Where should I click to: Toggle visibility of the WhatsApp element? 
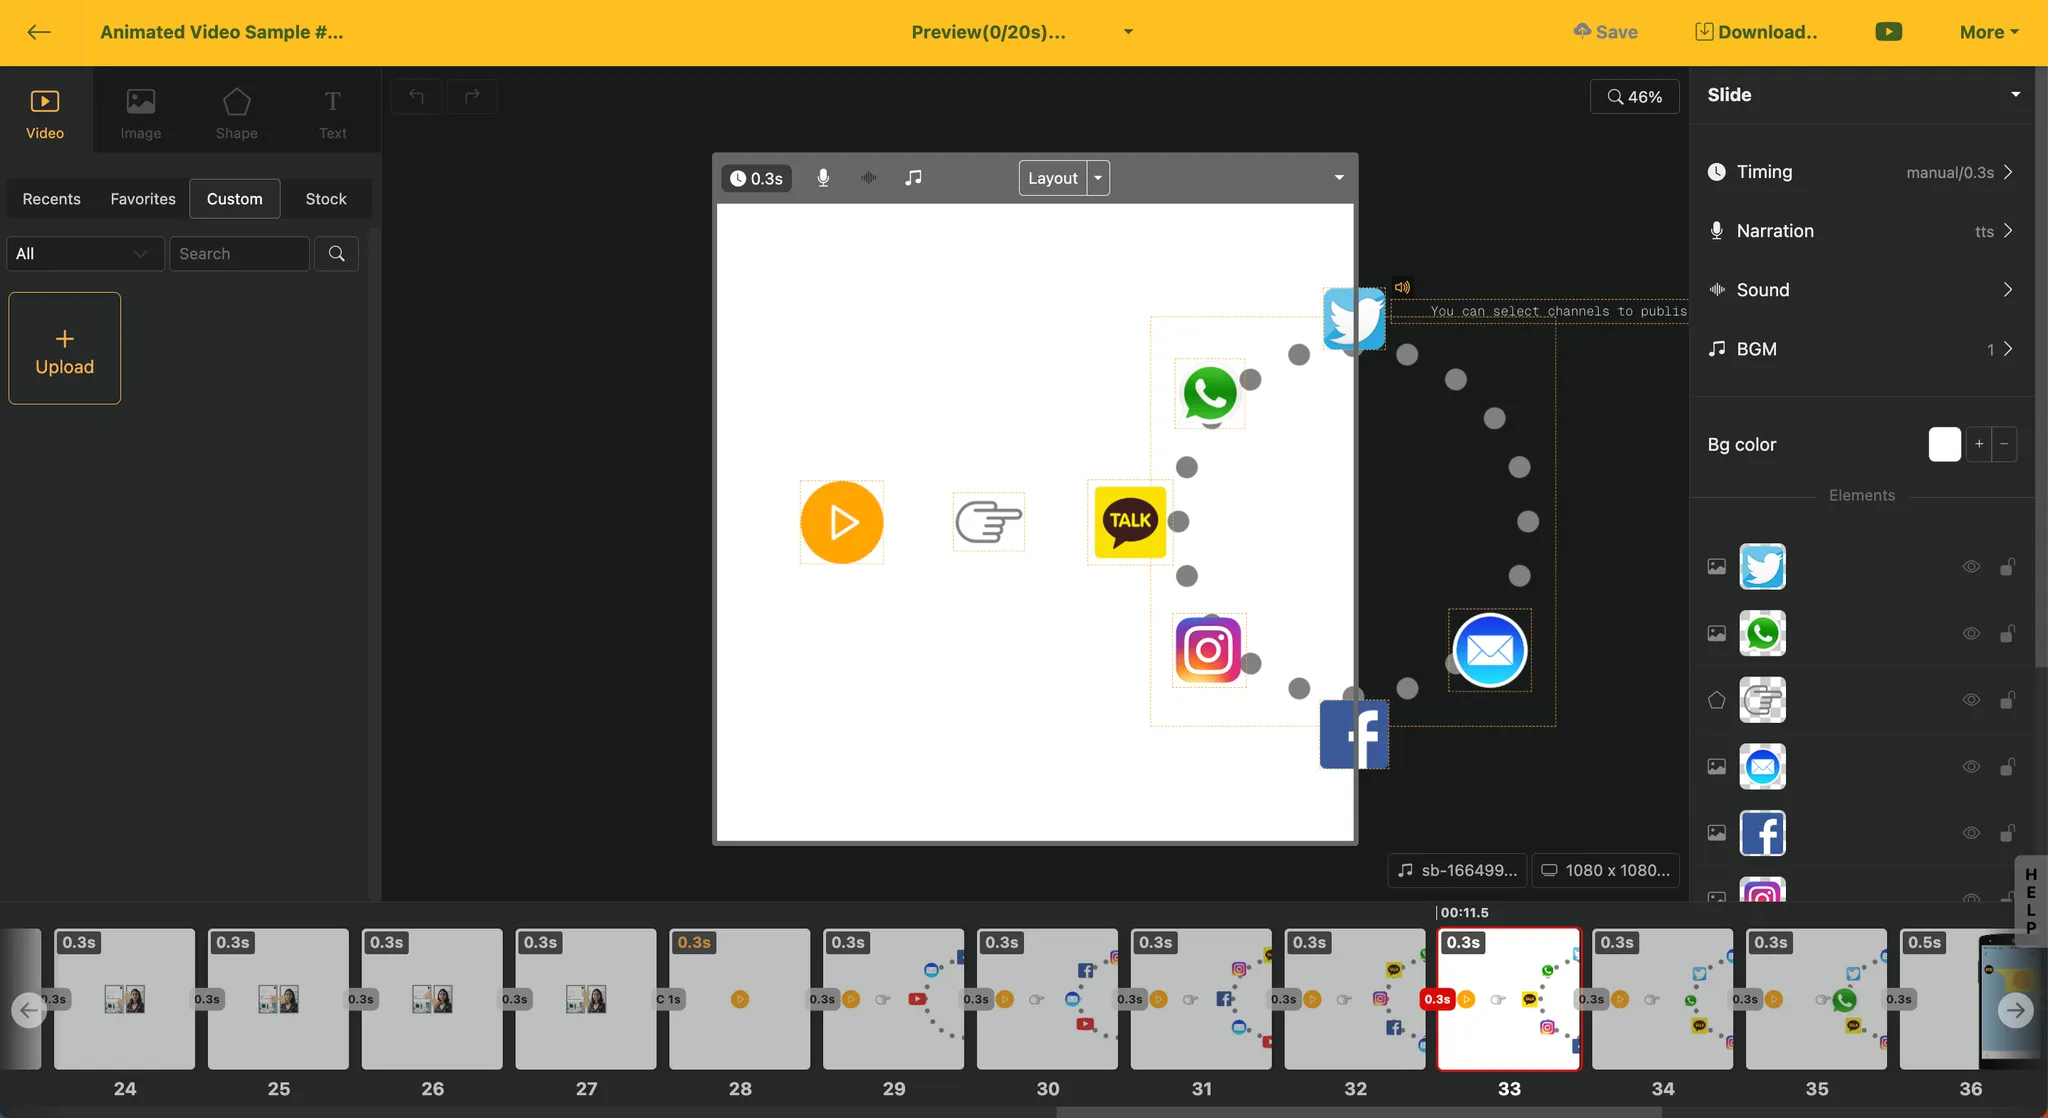[1971, 633]
